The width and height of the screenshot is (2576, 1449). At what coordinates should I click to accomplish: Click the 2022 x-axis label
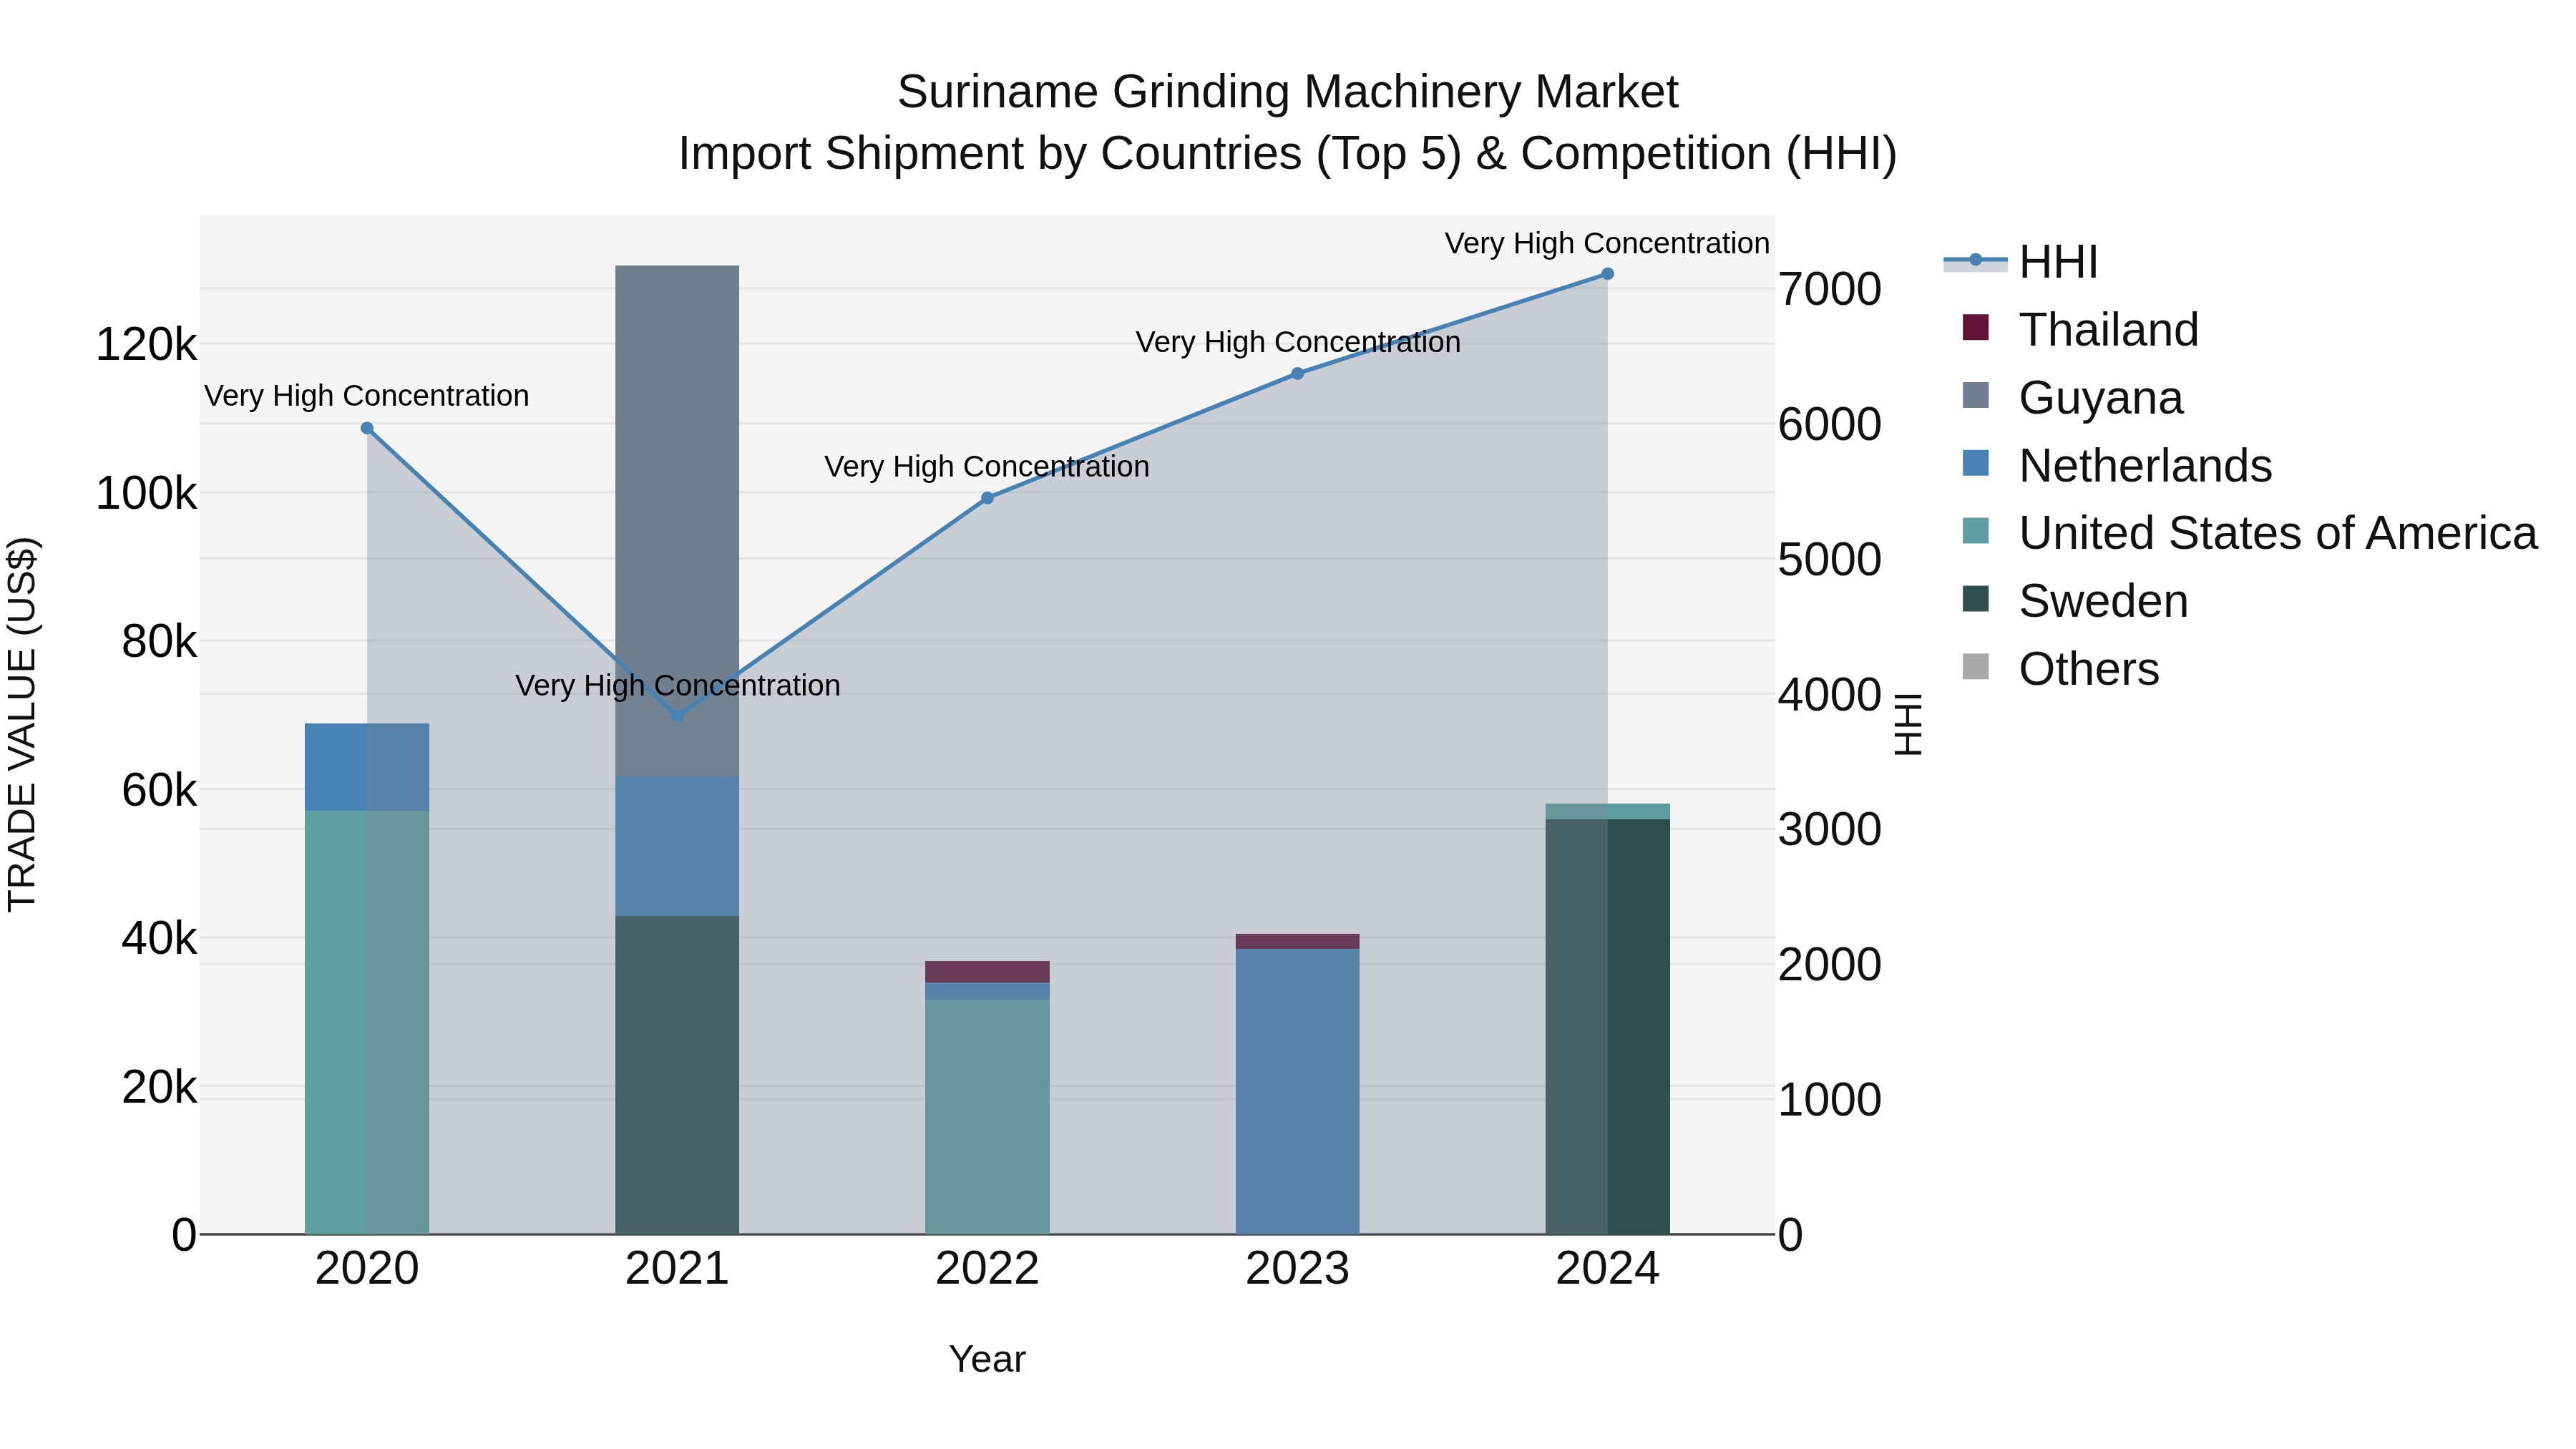tap(987, 1269)
